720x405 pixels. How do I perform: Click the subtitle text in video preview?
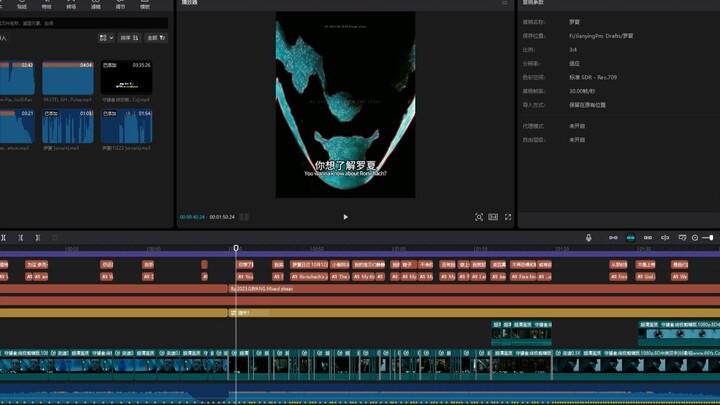click(x=345, y=169)
